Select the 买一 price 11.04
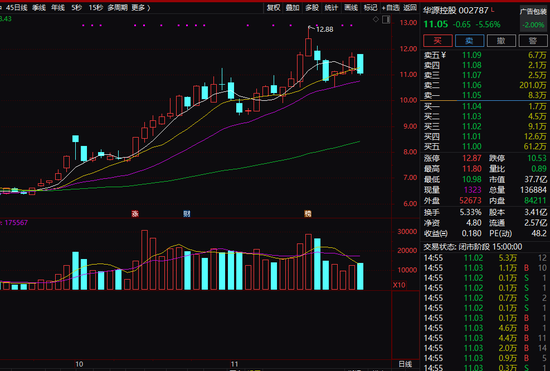The height and width of the screenshot is (371, 550). [472, 106]
